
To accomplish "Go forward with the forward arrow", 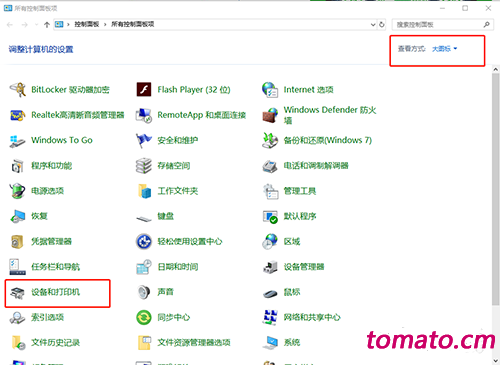I will point(24,24).
